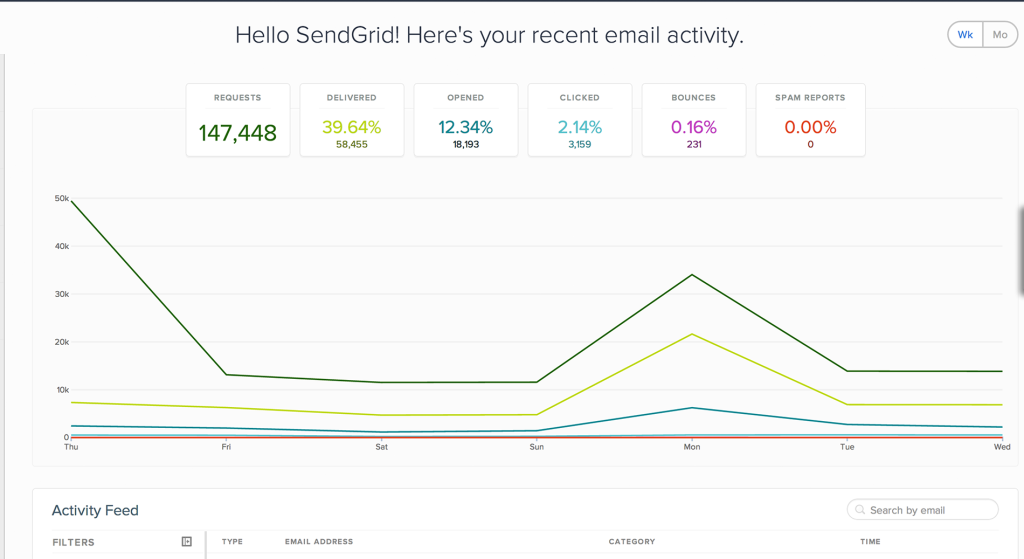The image size is (1024, 559).
Task: Sort by the Type column header
Action: coord(232,541)
